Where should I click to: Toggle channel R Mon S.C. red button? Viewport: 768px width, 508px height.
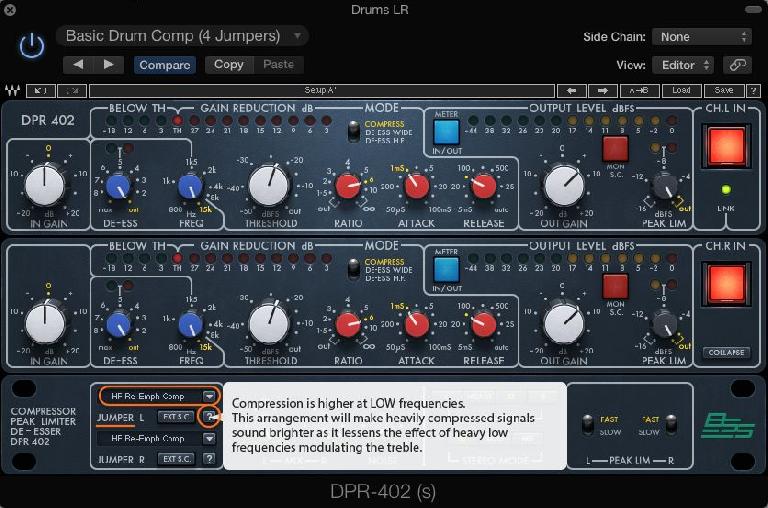click(615, 287)
